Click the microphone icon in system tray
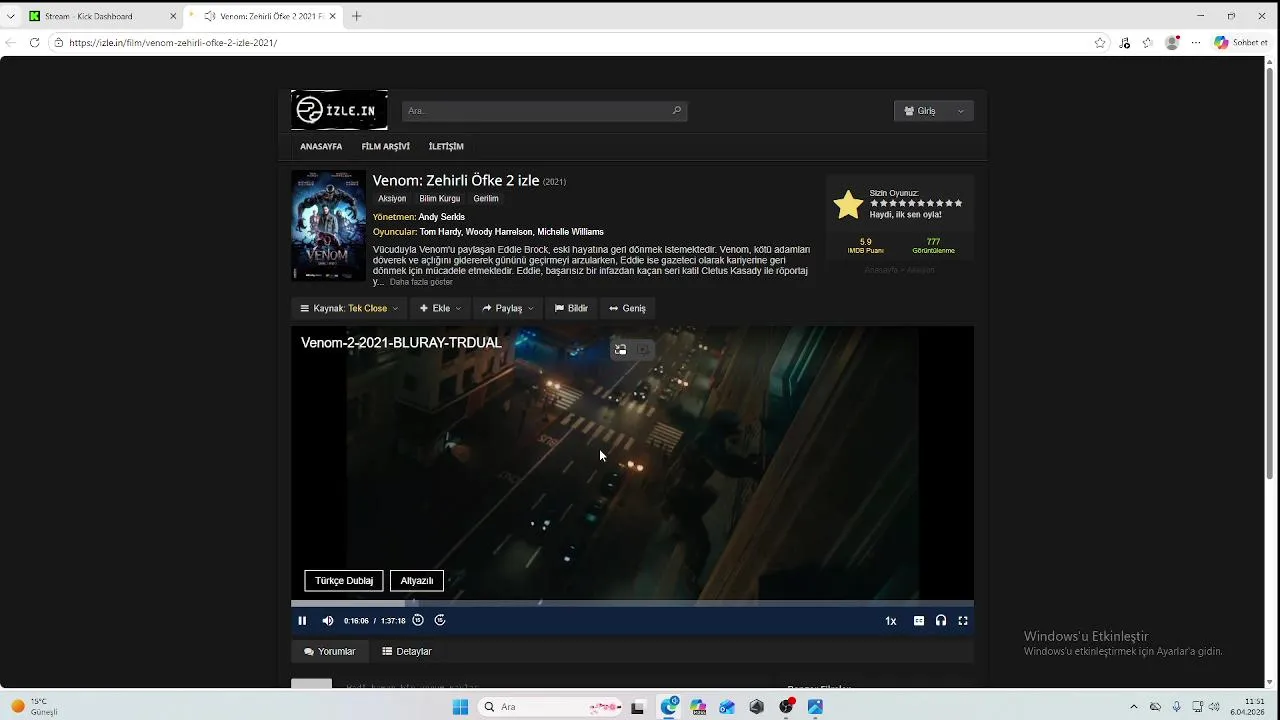The height and width of the screenshot is (720, 1280). (1176, 707)
